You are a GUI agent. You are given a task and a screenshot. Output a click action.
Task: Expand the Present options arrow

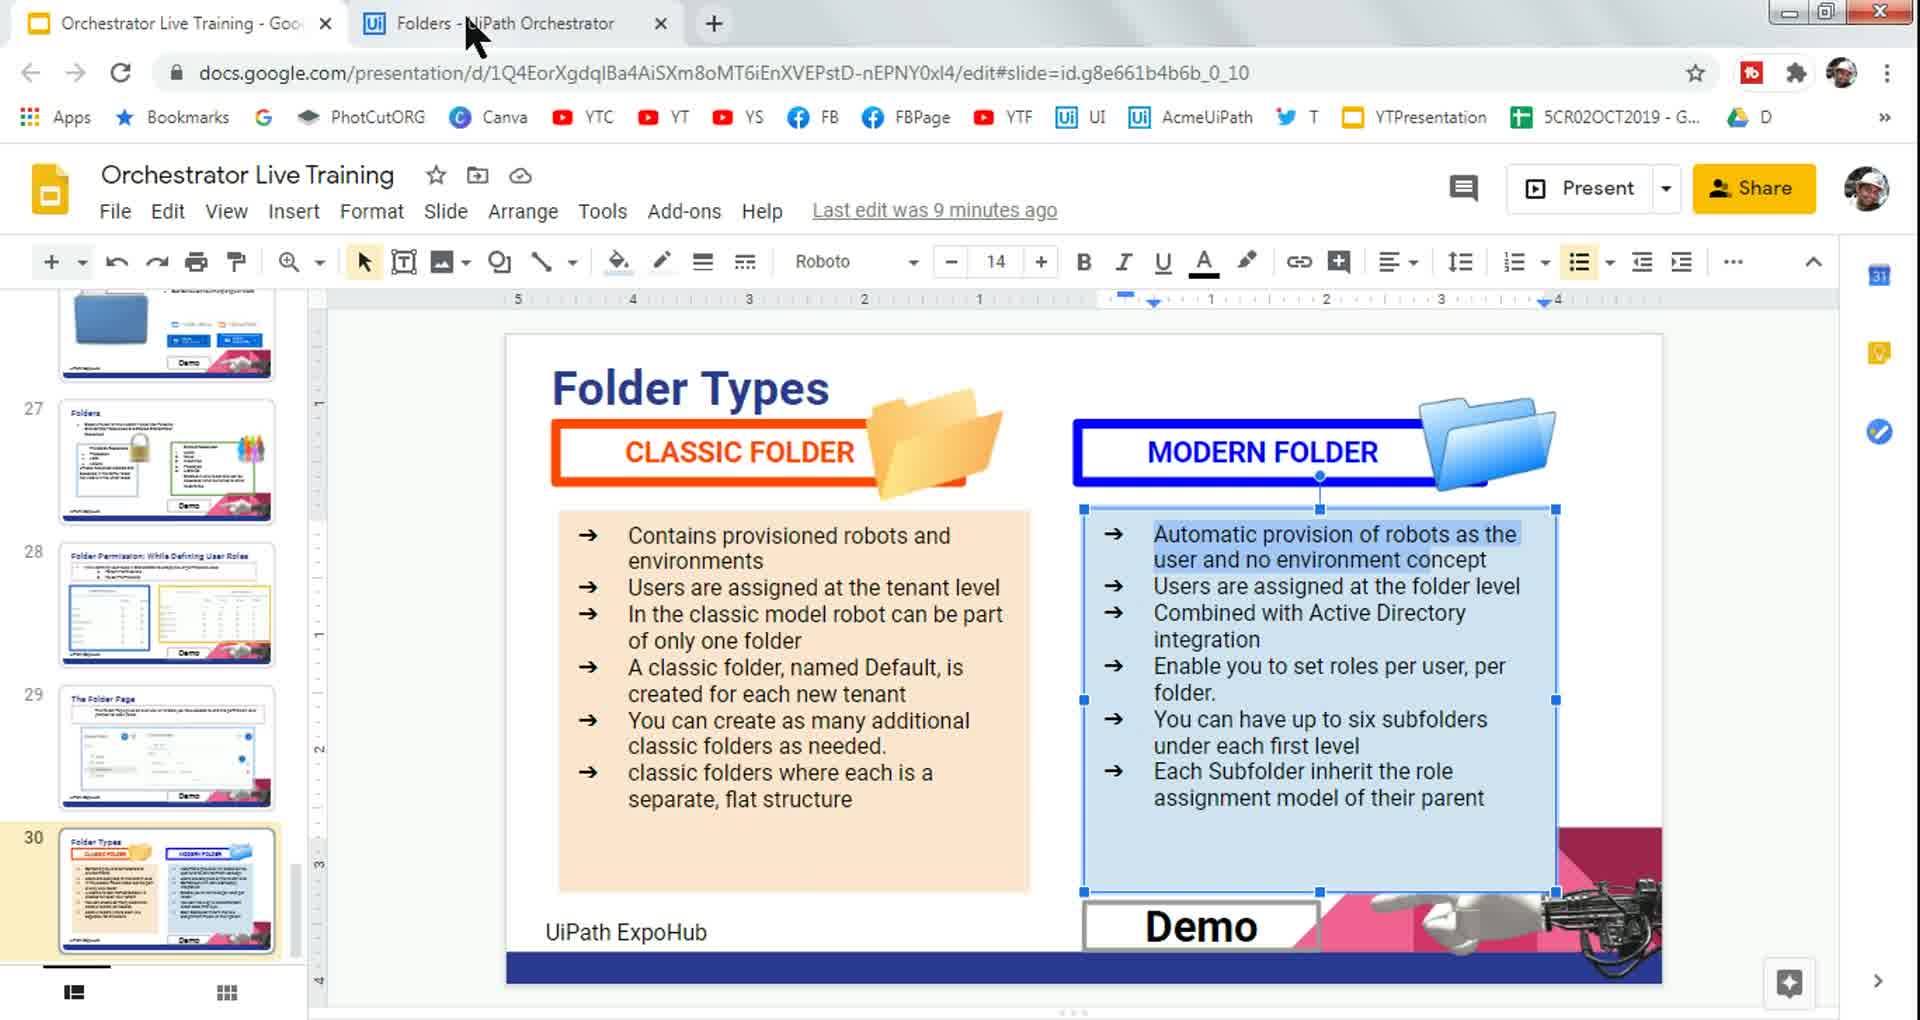(x=1666, y=188)
